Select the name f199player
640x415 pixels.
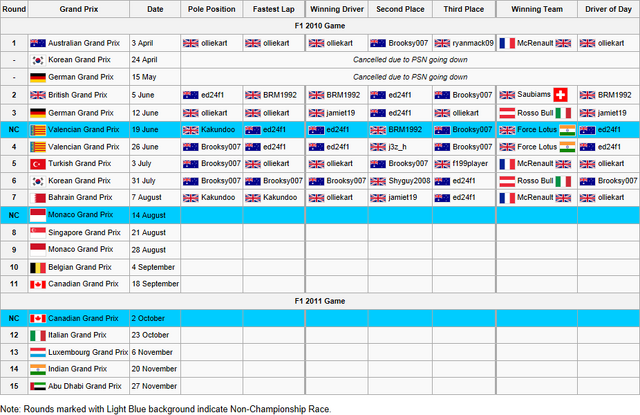click(470, 164)
